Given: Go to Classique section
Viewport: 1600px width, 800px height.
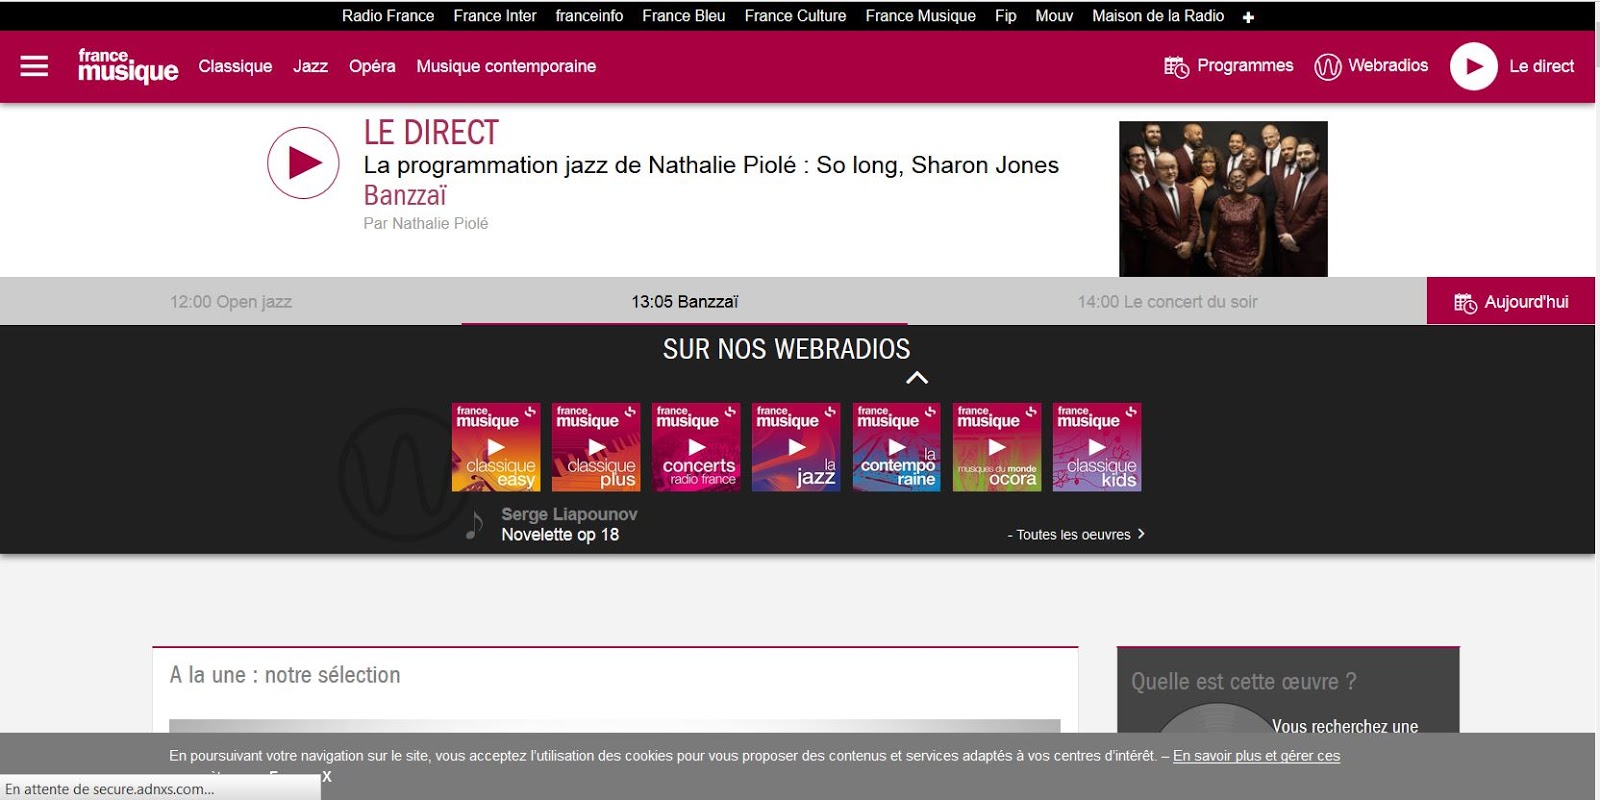Looking at the screenshot, I should (x=235, y=66).
